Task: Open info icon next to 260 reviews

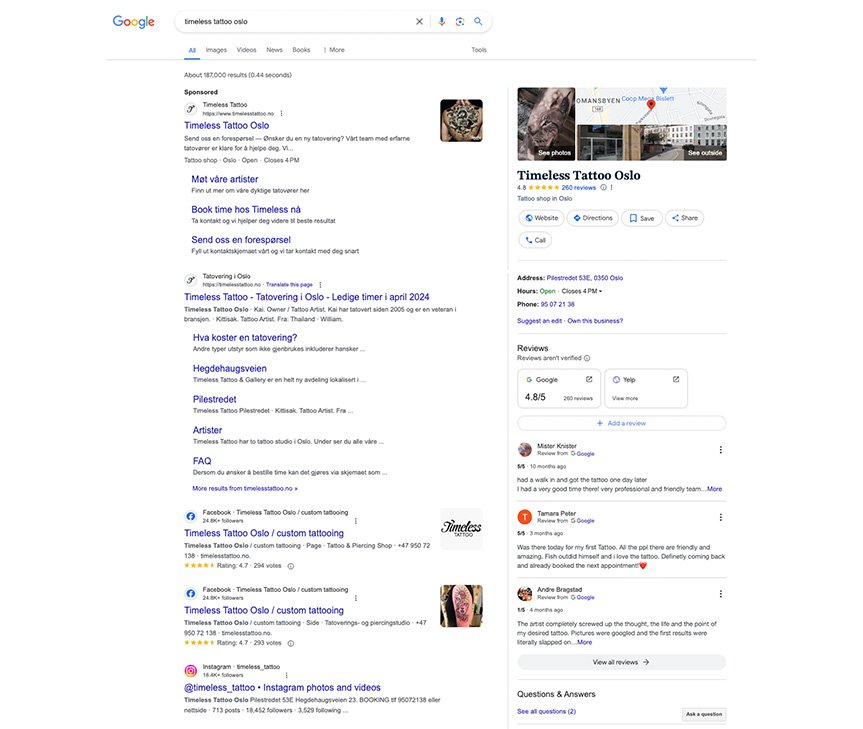Action: [x=603, y=188]
